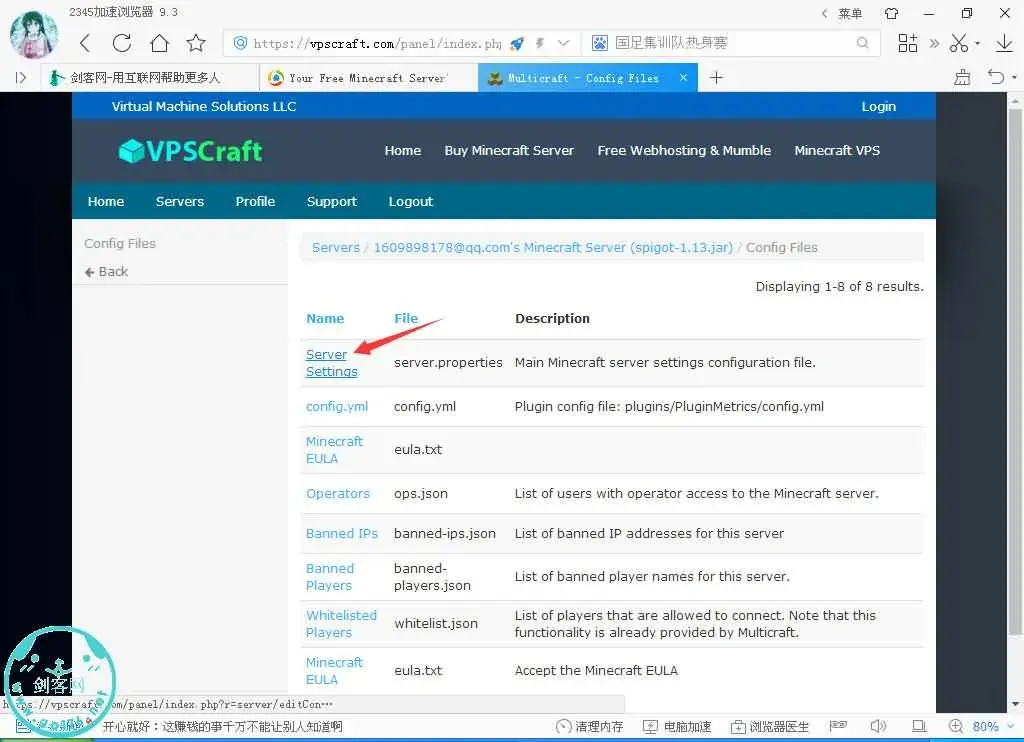Open Home in VPSCraft header navigation
Image resolution: width=1024 pixels, height=742 pixels.
(402, 150)
